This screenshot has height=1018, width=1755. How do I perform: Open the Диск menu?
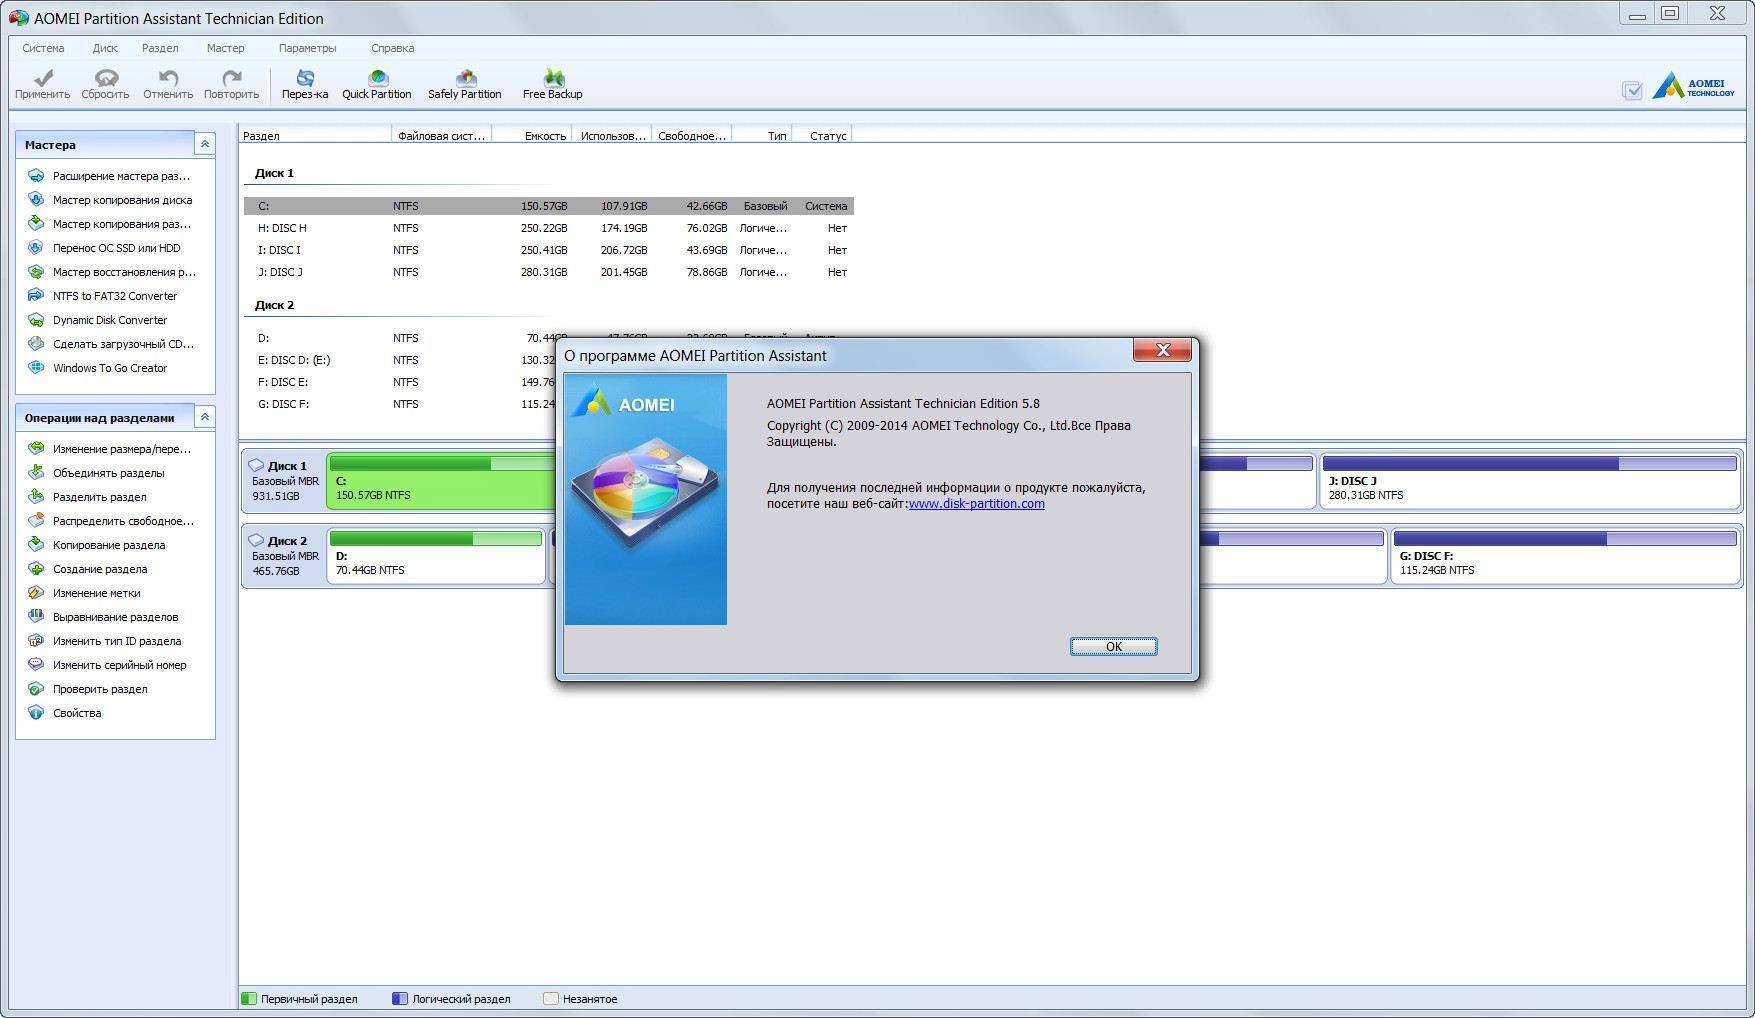pyautogui.click(x=105, y=48)
